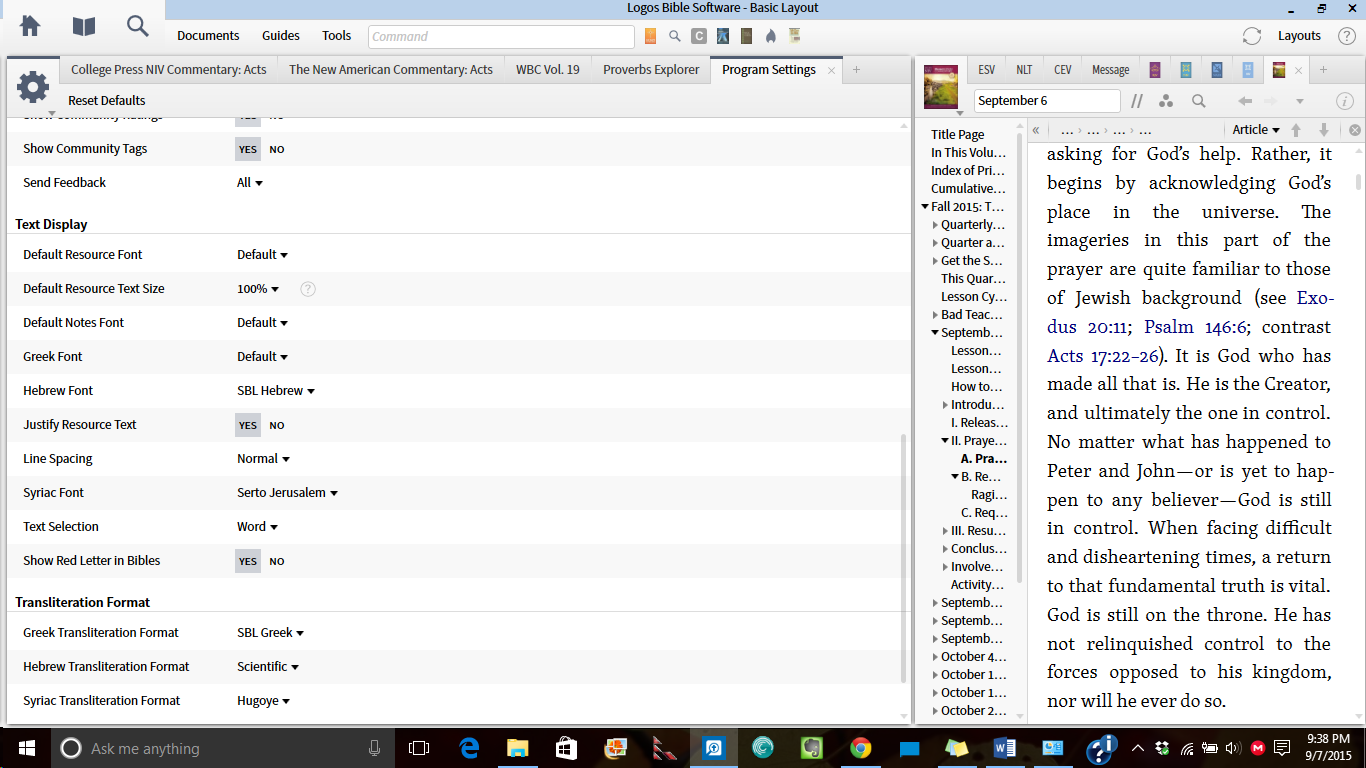Open the Syriac Font Serto Jerusalem dropdown
This screenshot has width=1366, height=768.
click(x=288, y=493)
